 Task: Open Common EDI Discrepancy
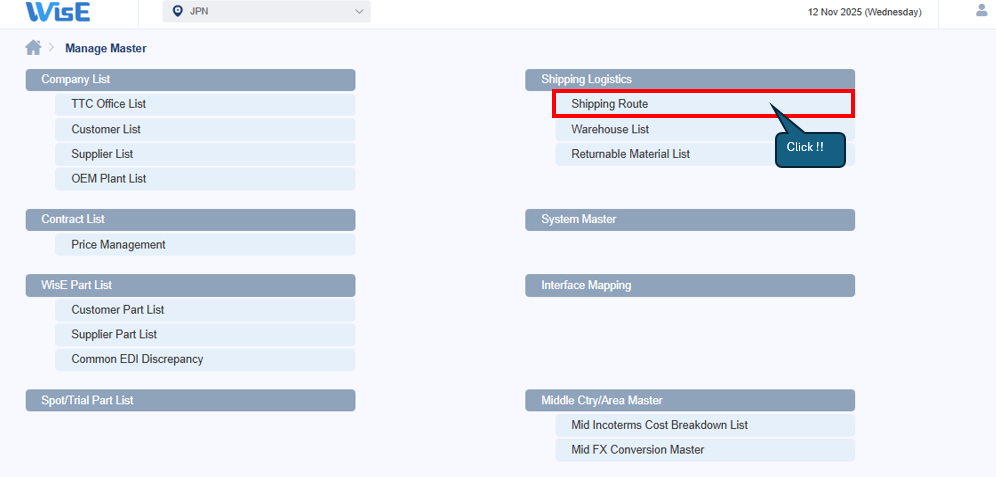(x=137, y=359)
